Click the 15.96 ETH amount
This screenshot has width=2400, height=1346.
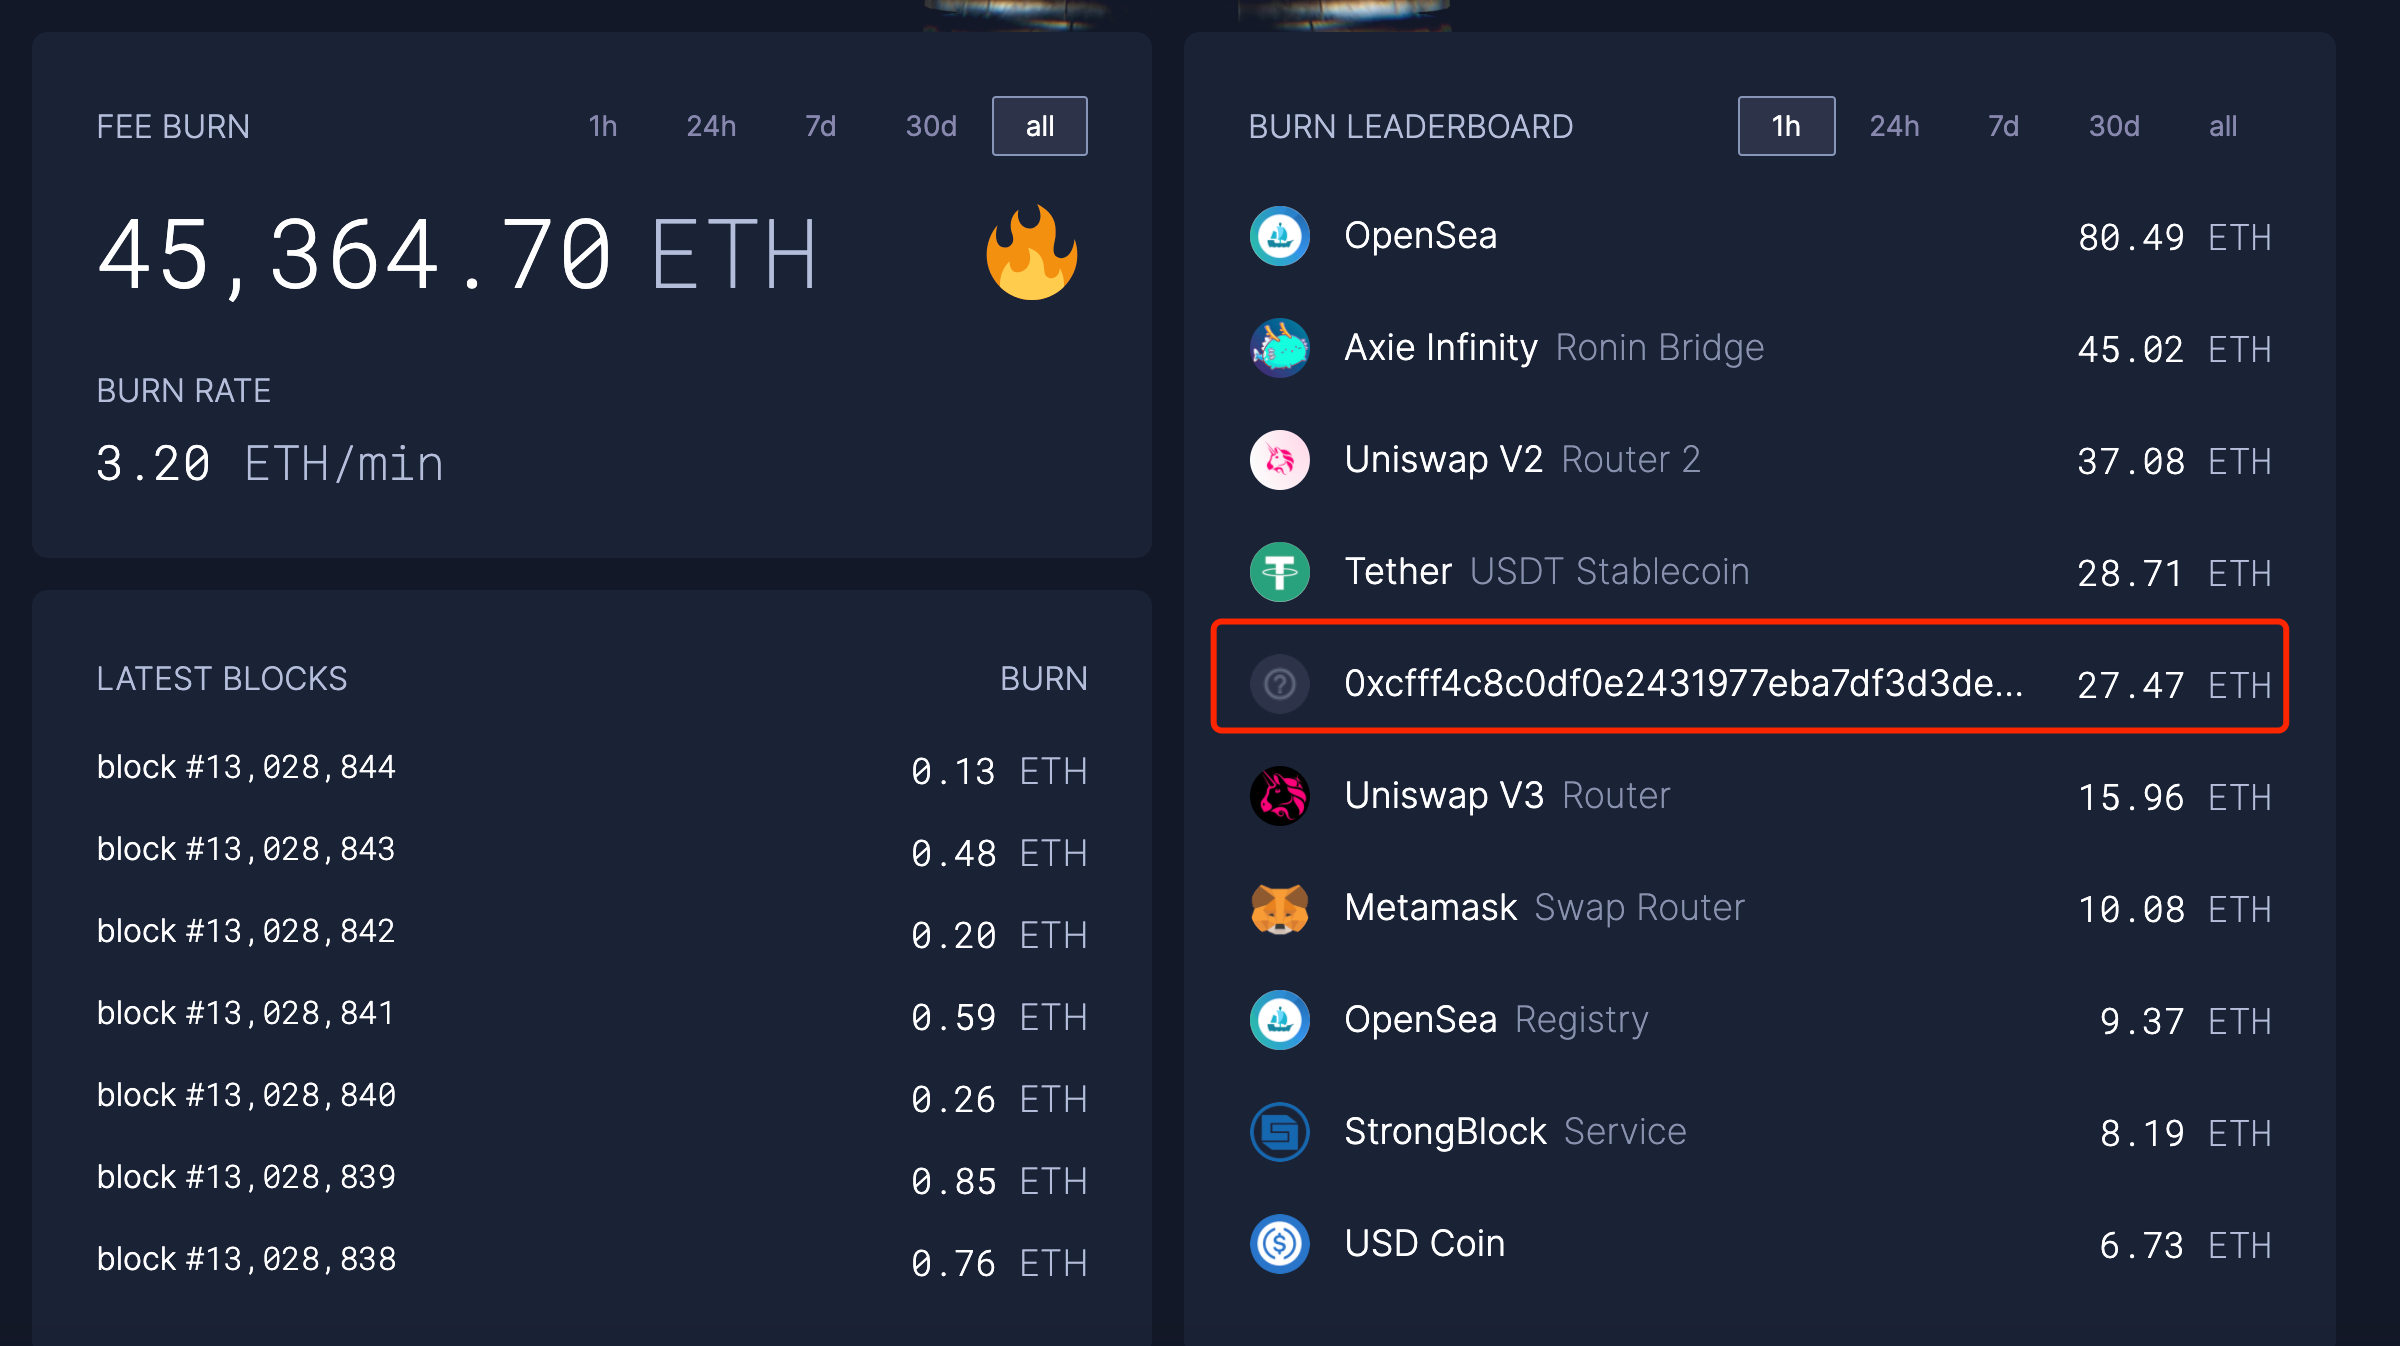pos(2174,798)
